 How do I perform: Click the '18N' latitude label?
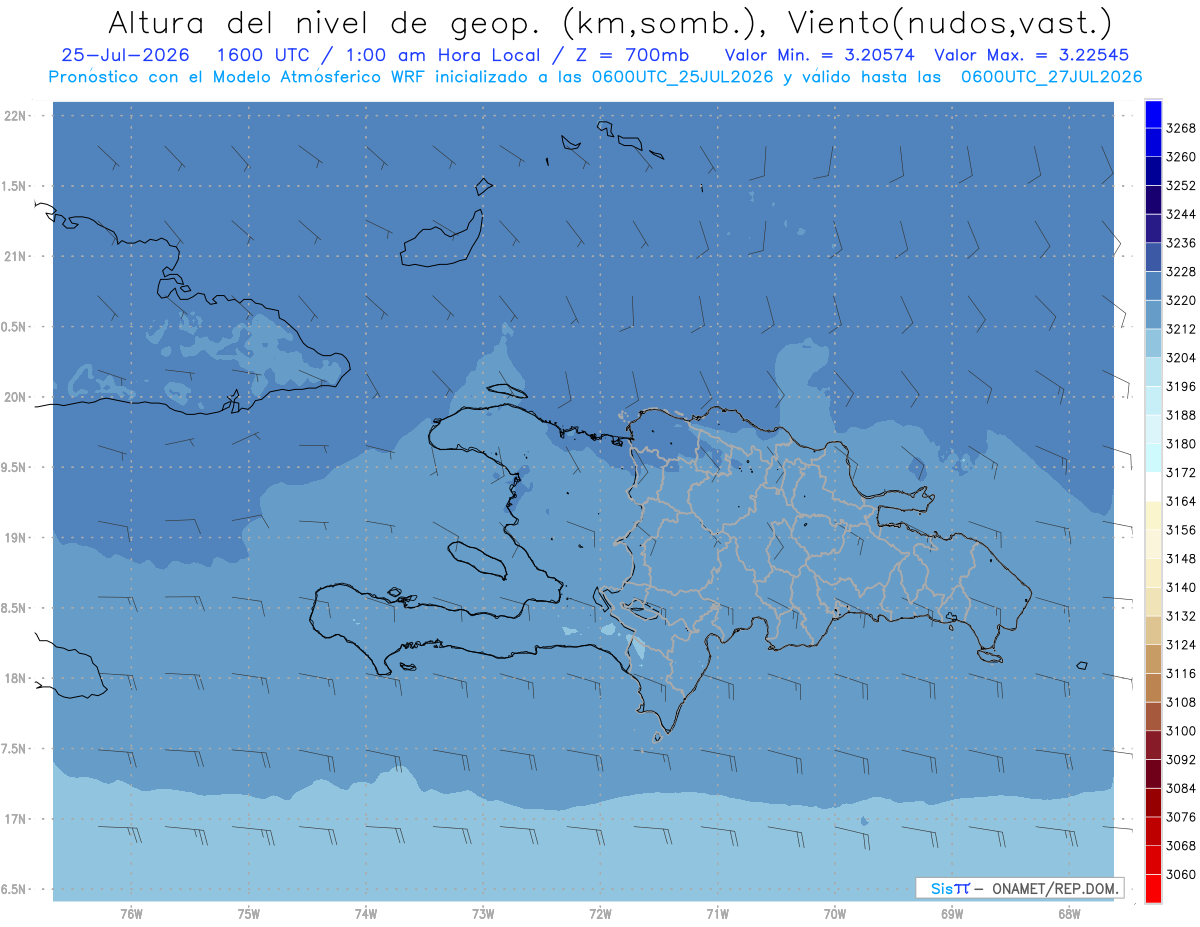pyautogui.click(x=16, y=678)
